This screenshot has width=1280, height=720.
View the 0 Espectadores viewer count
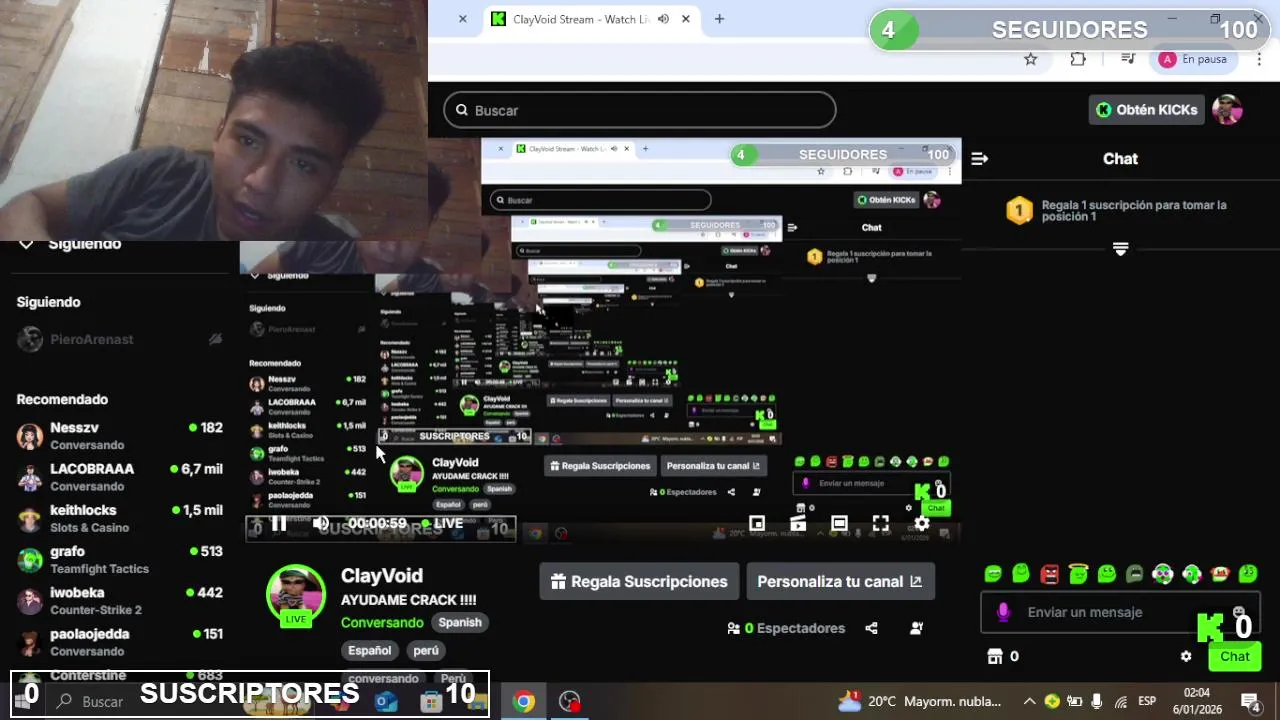pyautogui.click(x=787, y=628)
